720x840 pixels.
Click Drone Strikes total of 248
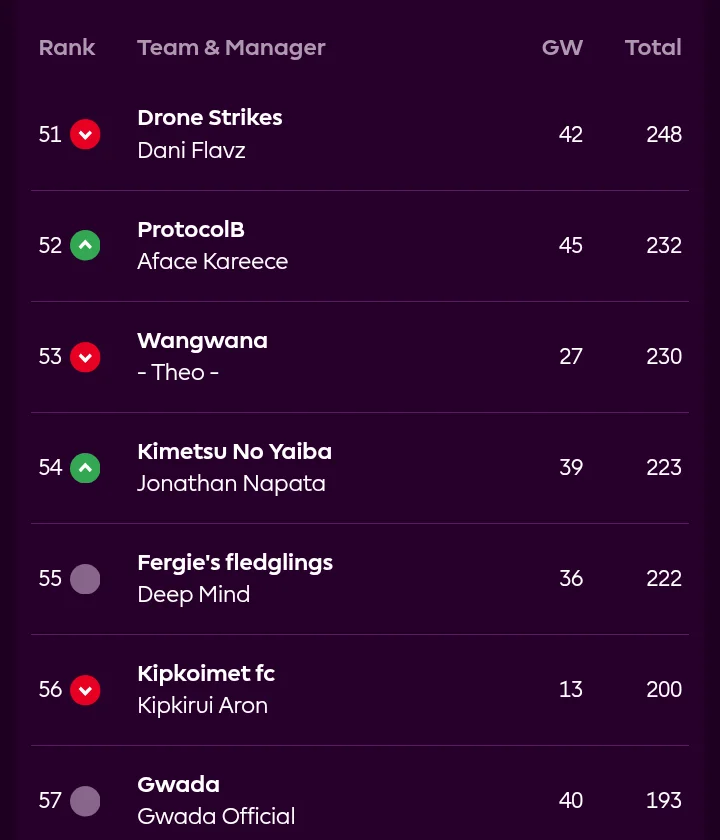[664, 134]
